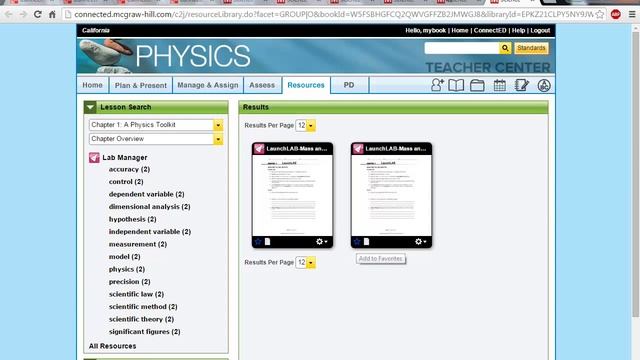Open the Help link

tap(518, 31)
